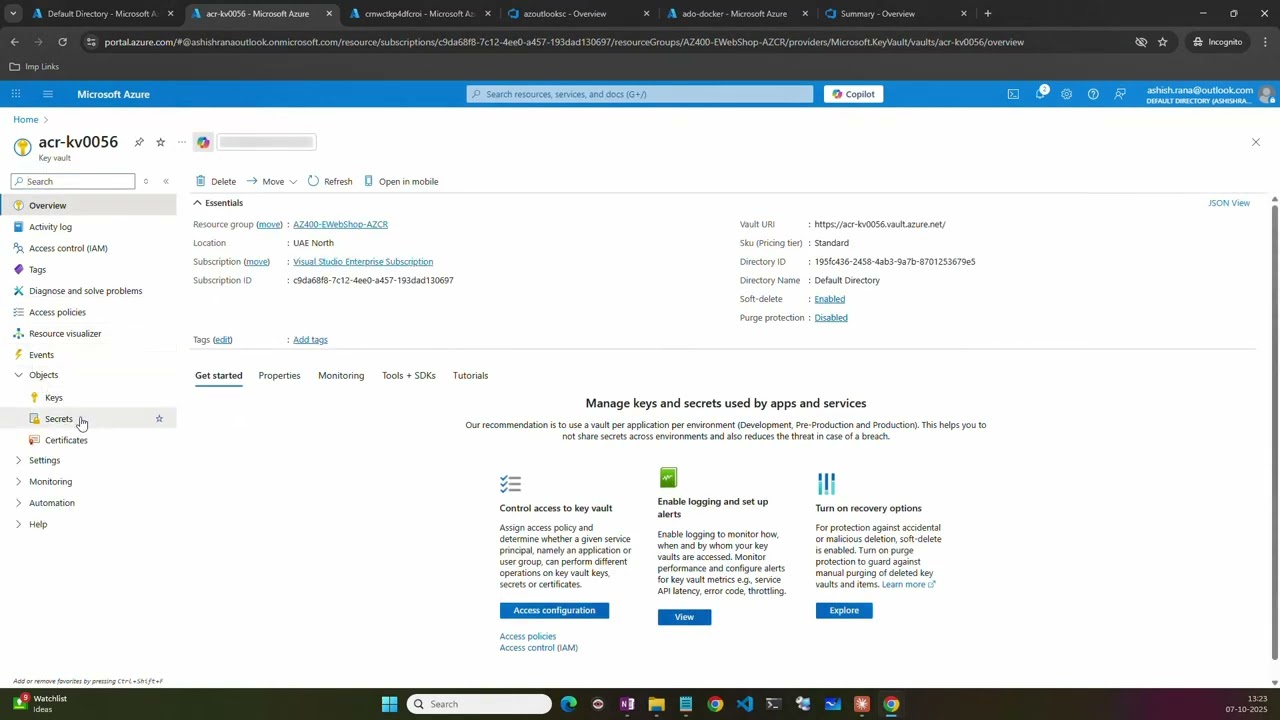Favorite the Secrets menu item star
Image resolution: width=1280 pixels, height=720 pixels.
pyautogui.click(x=159, y=418)
